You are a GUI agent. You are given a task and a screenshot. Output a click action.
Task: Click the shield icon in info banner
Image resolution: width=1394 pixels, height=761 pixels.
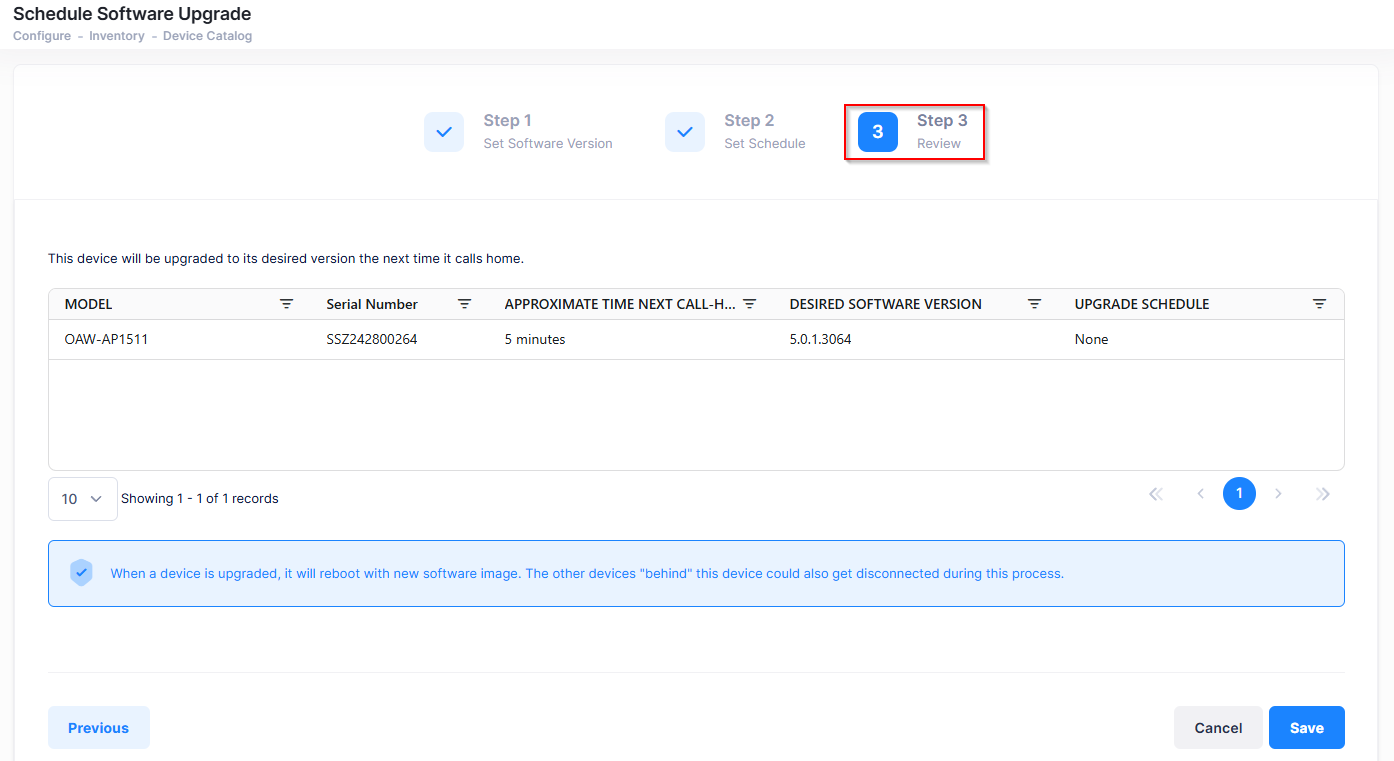click(81, 573)
